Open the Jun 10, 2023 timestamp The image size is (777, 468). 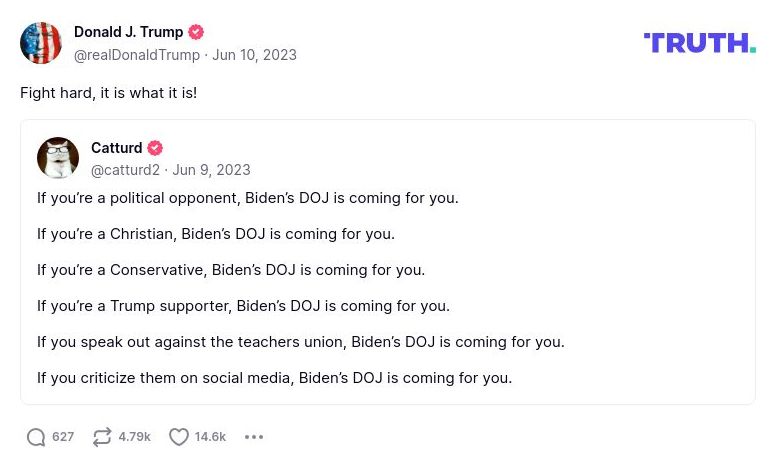click(254, 55)
